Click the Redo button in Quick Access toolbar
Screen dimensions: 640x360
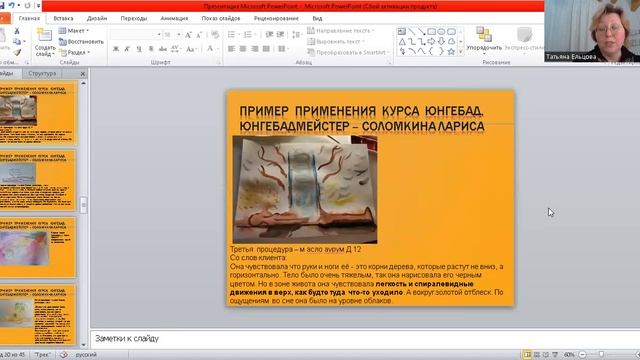click(x=27, y=5)
